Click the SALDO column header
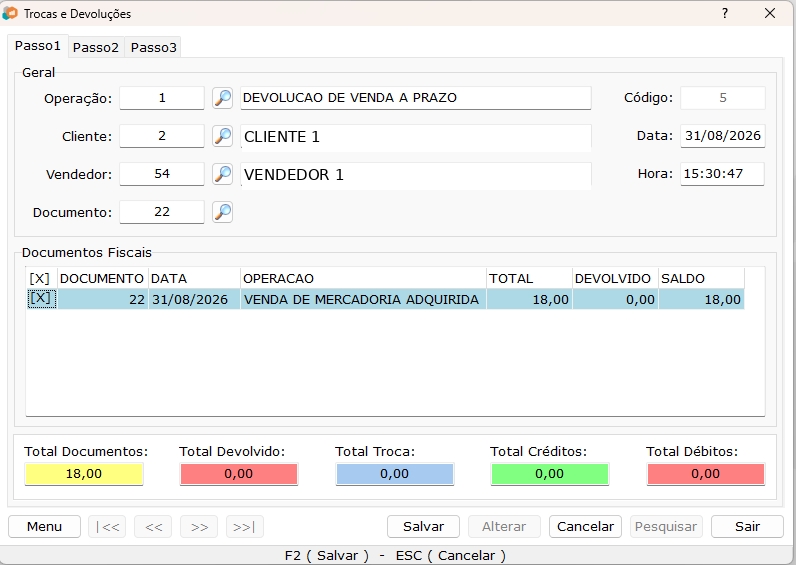The height and width of the screenshot is (565, 796). [x=702, y=278]
